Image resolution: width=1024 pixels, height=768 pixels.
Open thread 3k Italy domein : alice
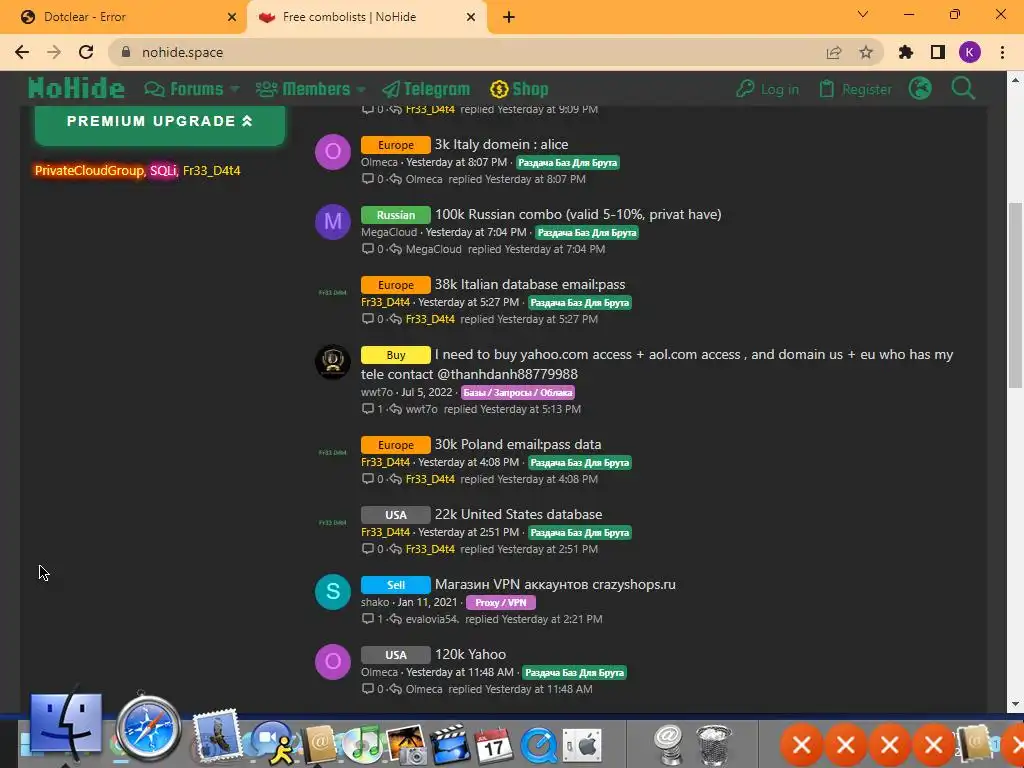(x=502, y=144)
